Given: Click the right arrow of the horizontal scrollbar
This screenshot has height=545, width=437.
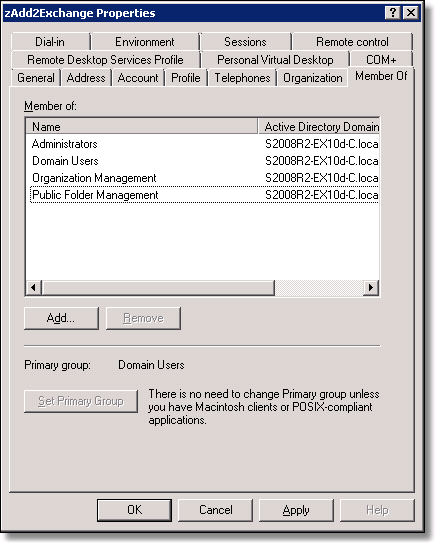Looking at the screenshot, I should tap(371, 287).
